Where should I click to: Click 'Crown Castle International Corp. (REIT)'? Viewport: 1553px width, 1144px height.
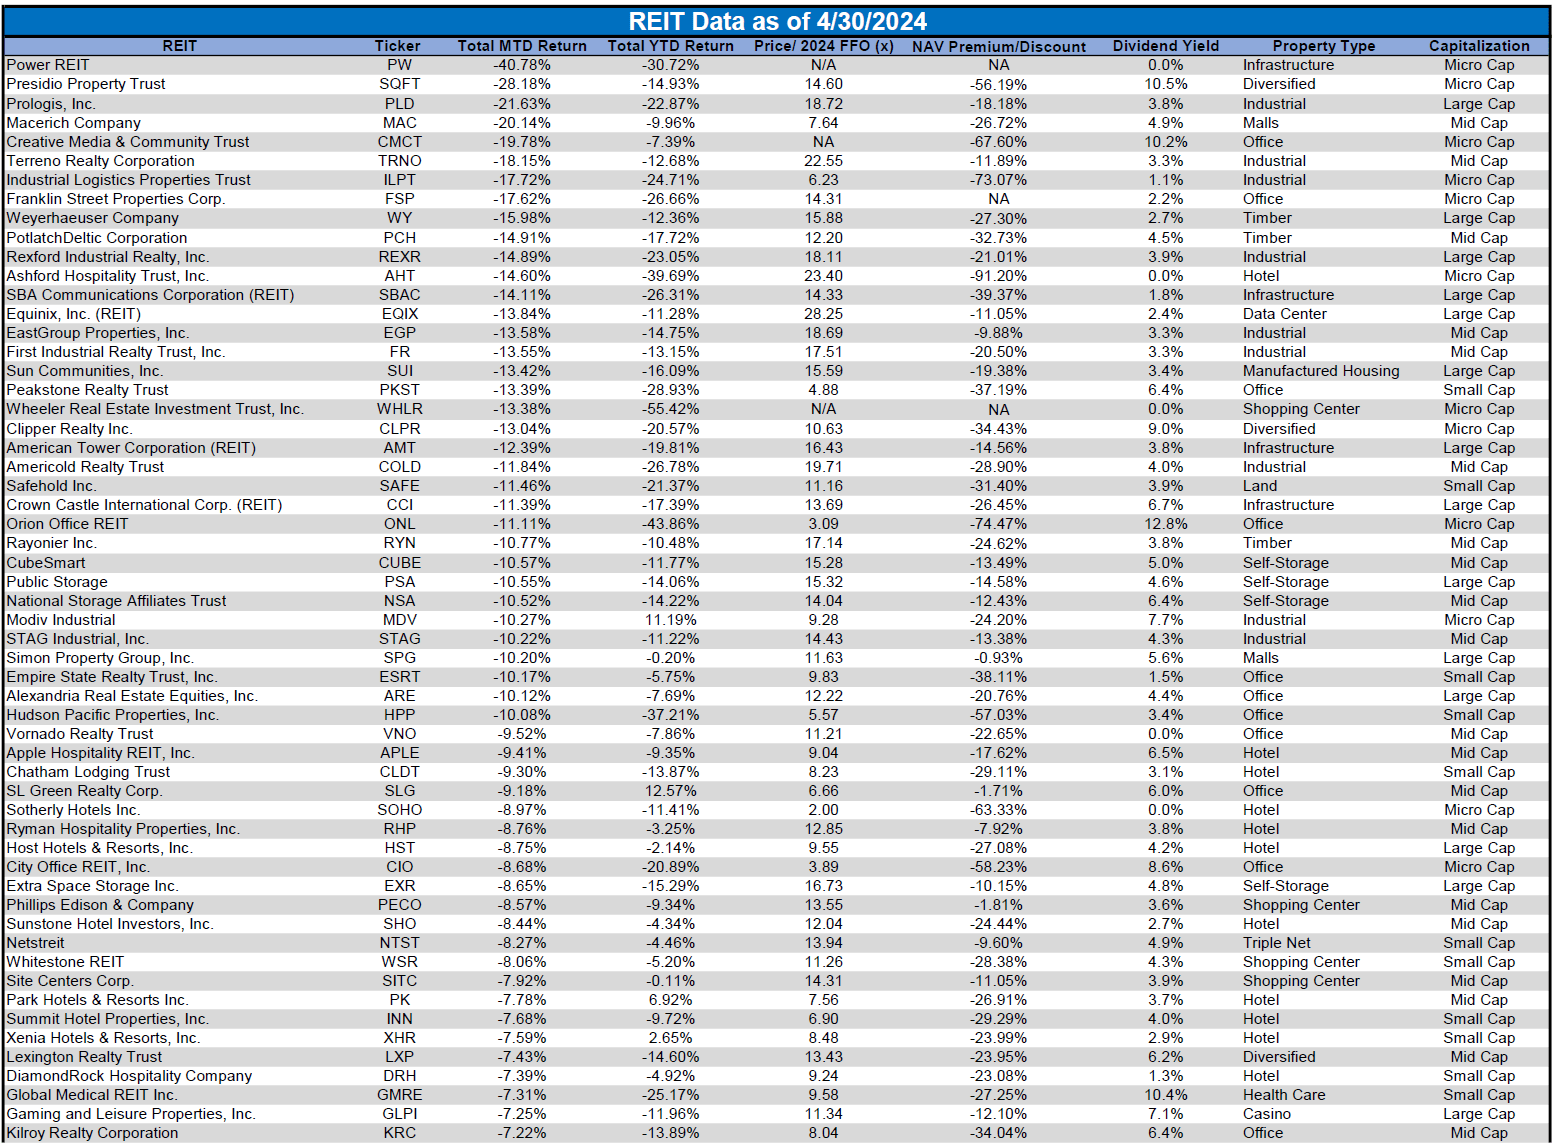pos(145,505)
